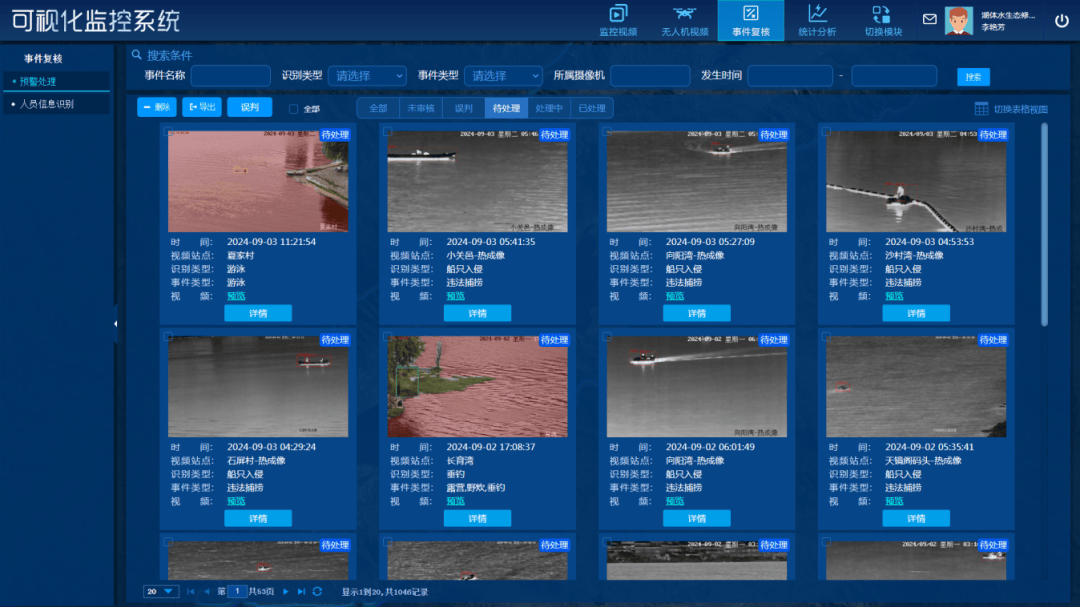Viewport: 1080px width, 607px height.
Task: Open the 夏家村 red lake thumbnail
Action: pyautogui.click(x=258, y=181)
